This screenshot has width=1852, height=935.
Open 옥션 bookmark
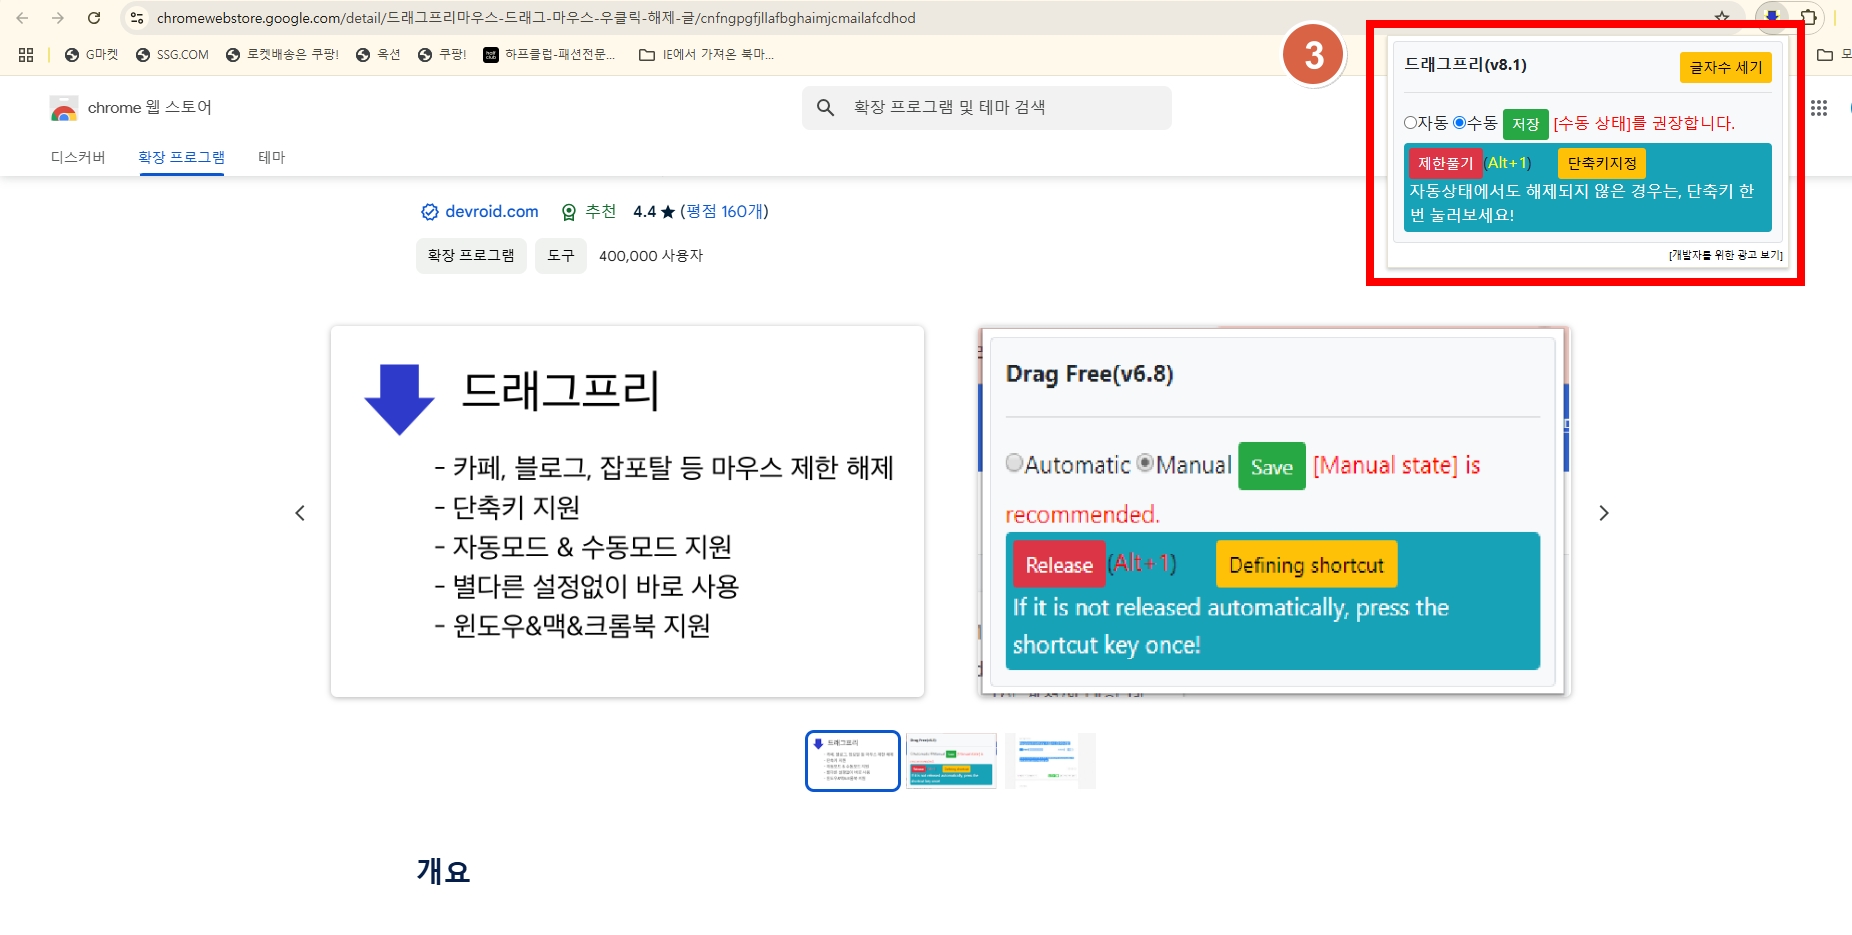point(378,55)
